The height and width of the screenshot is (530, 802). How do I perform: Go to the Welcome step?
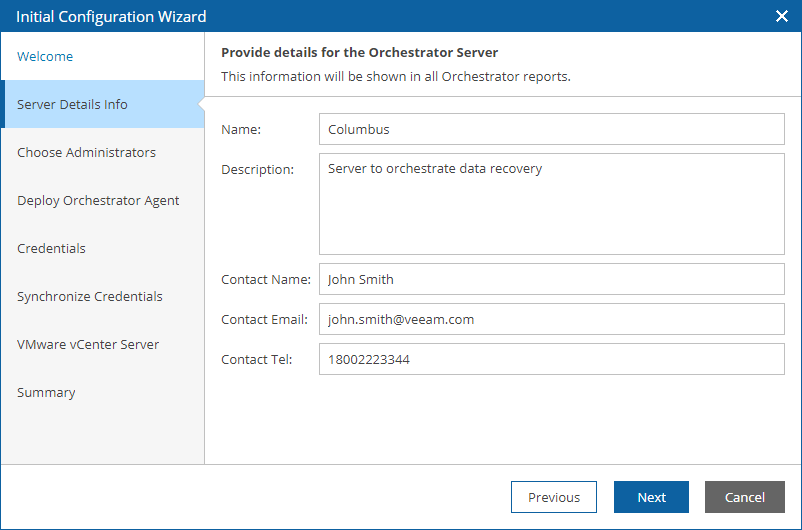click(x=102, y=56)
